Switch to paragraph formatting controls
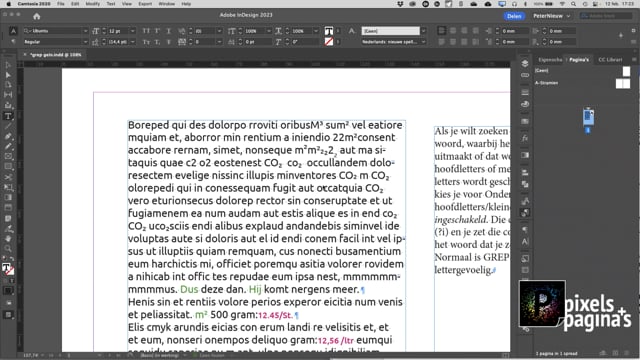The image size is (640, 360). [13, 42]
